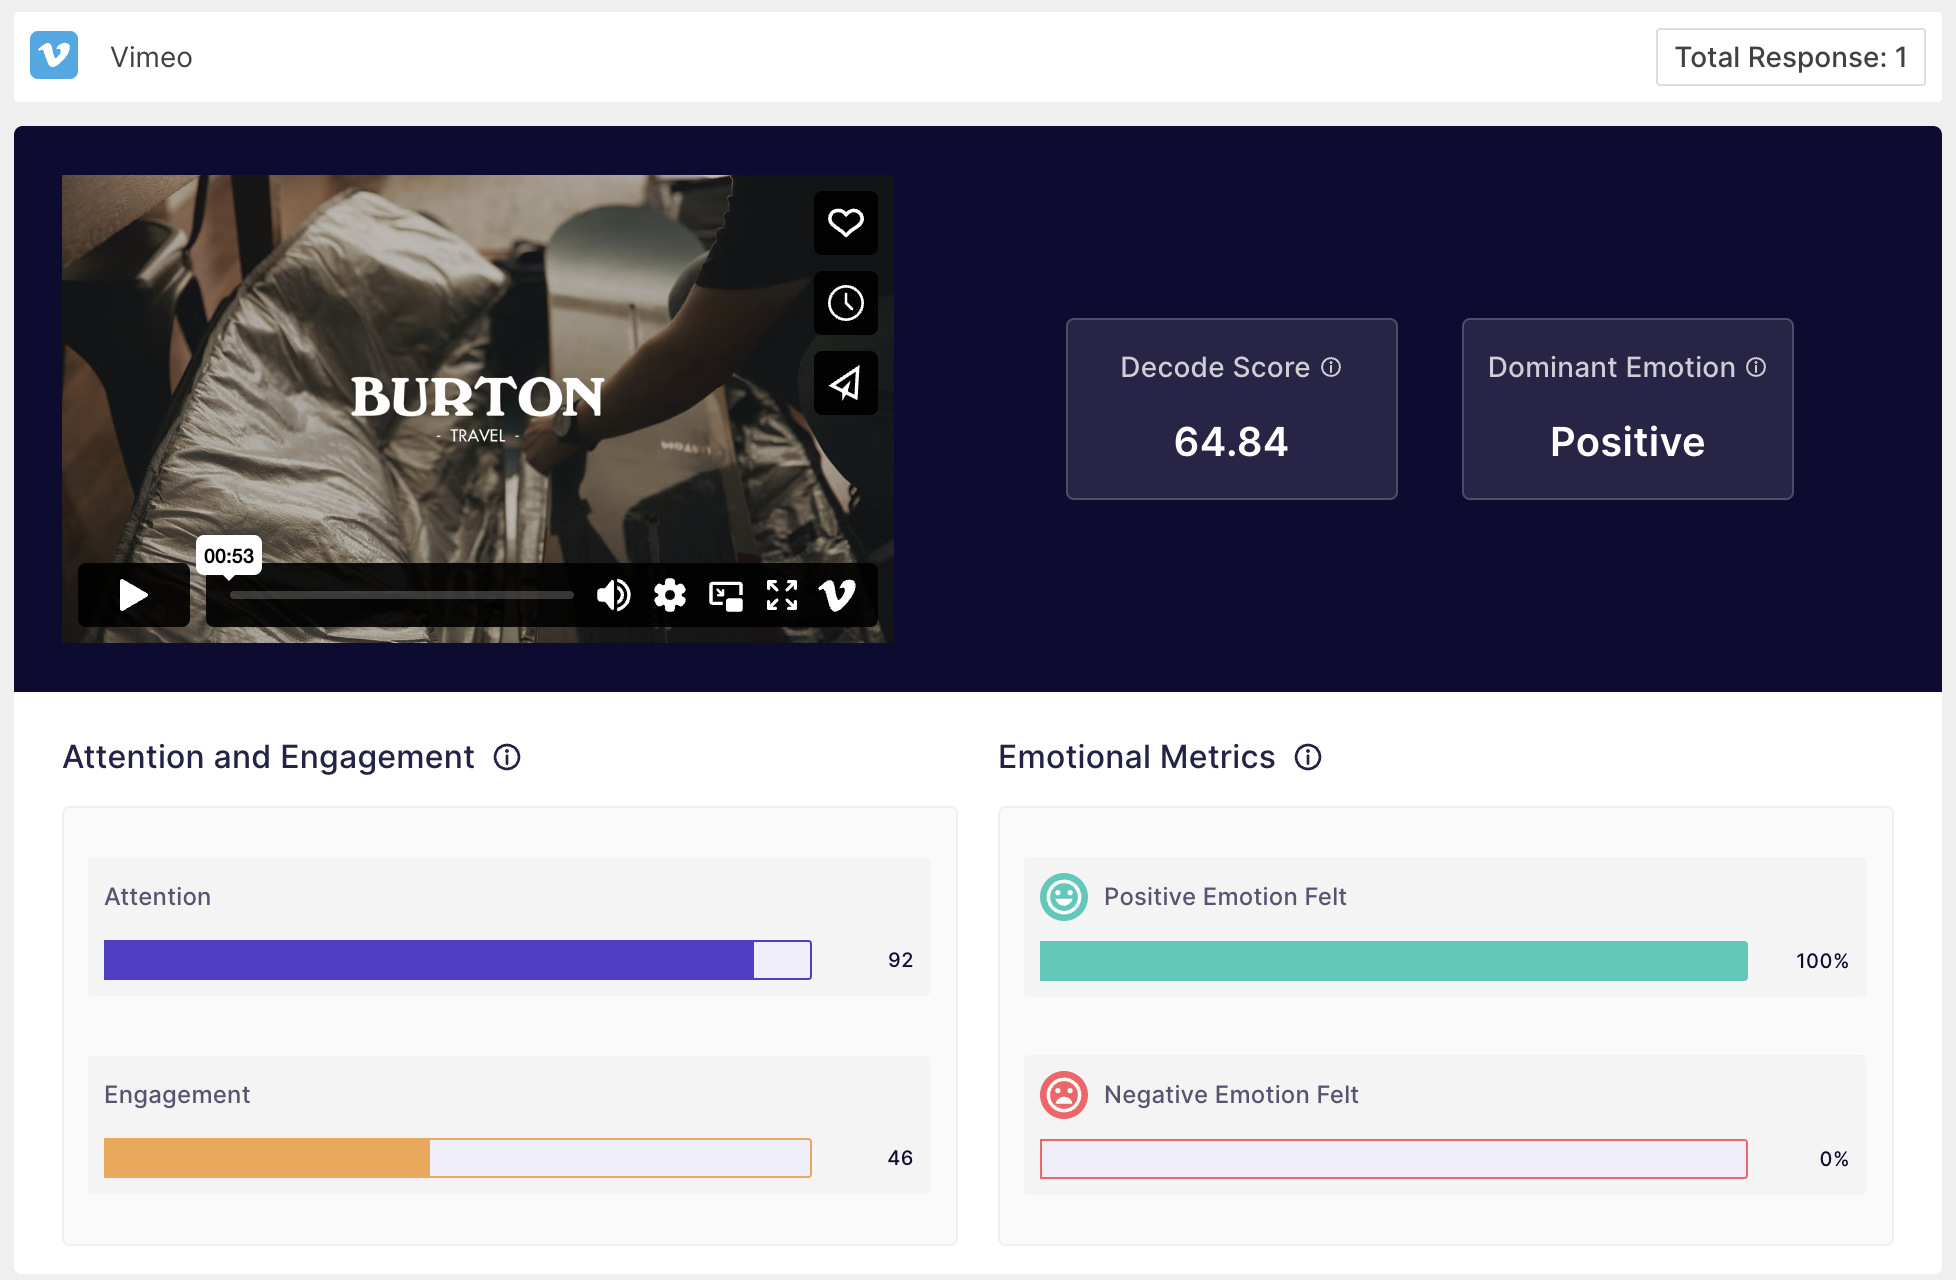Click the Attention and Engagement heading

pyautogui.click(x=268, y=757)
